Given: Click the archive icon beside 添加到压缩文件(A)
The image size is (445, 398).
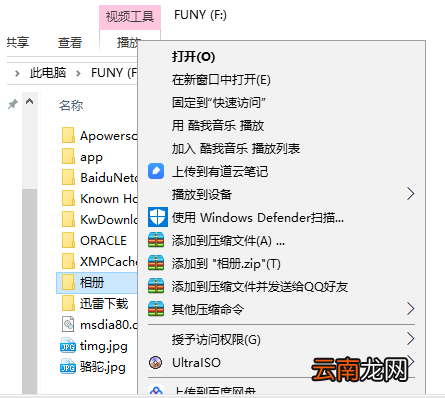Looking at the screenshot, I should (x=156, y=240).
